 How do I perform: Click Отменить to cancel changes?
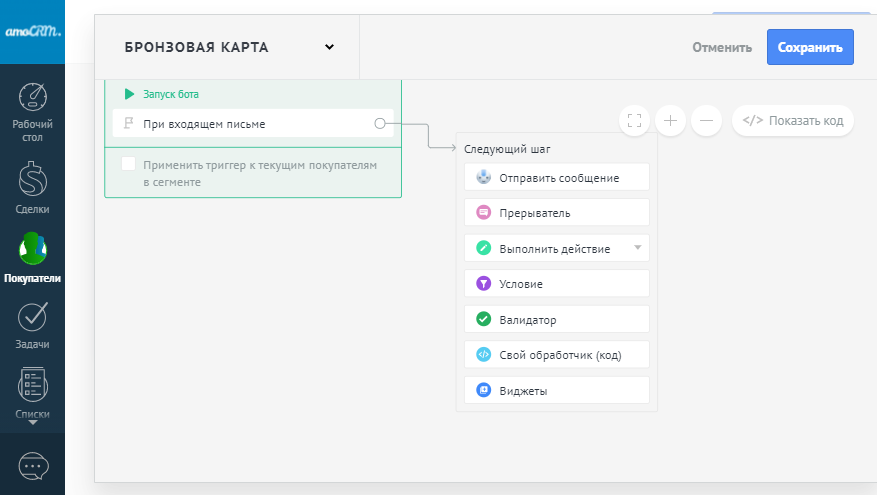722,47
